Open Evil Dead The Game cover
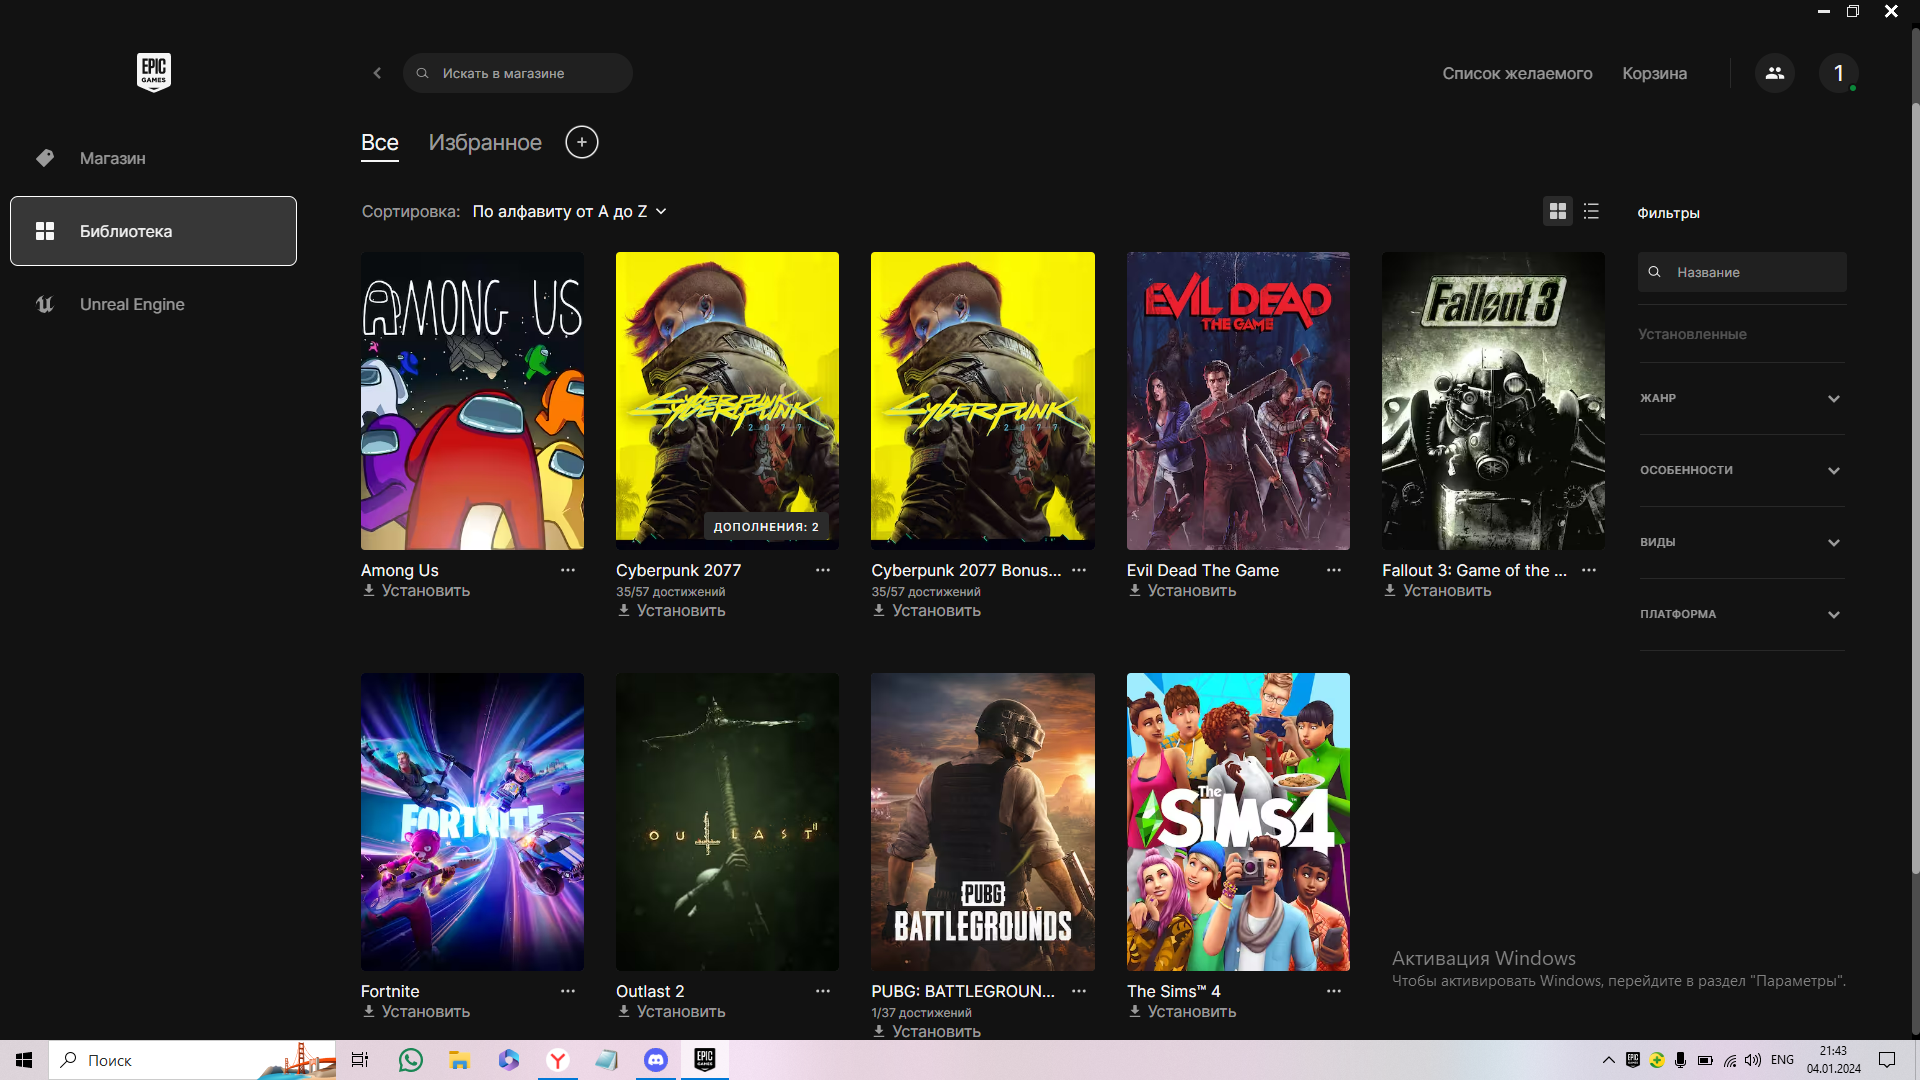 [1238, 401]
